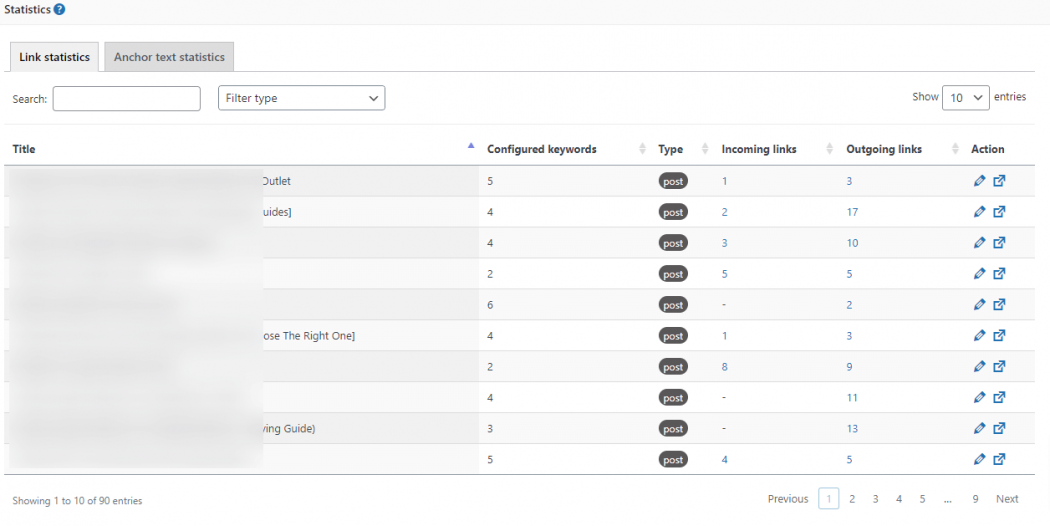The image size is (1050, 526).
Task: Edit the row with 11 outgoing links
Action: point(980,397)
